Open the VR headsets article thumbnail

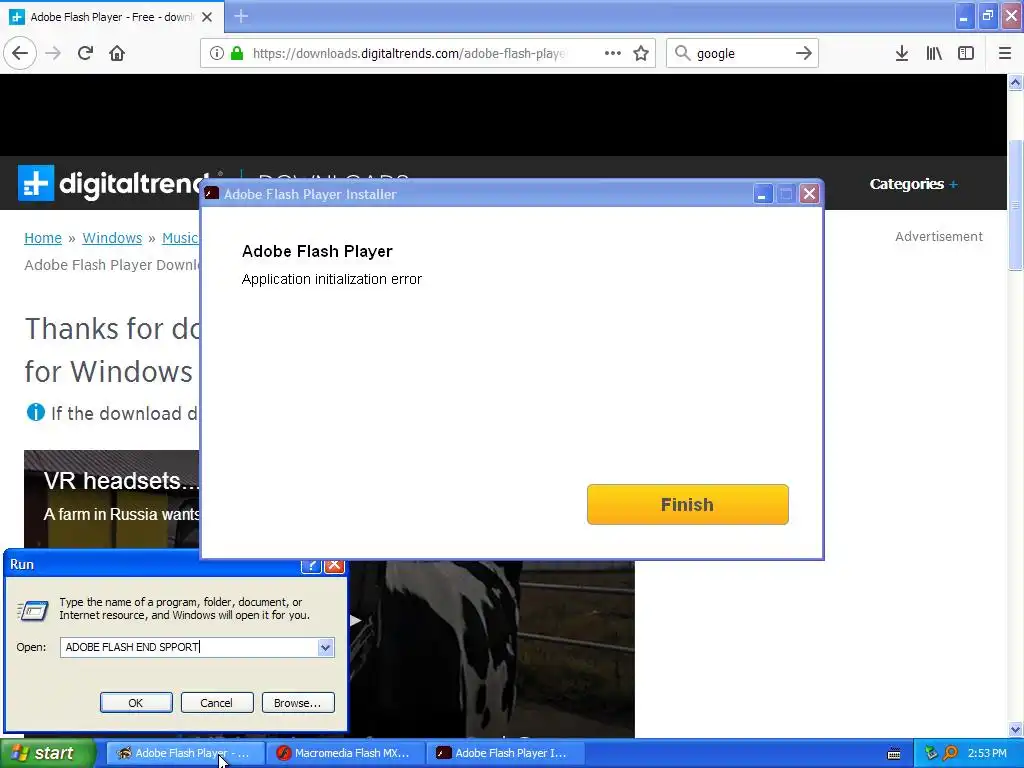(x=112, y=498)
